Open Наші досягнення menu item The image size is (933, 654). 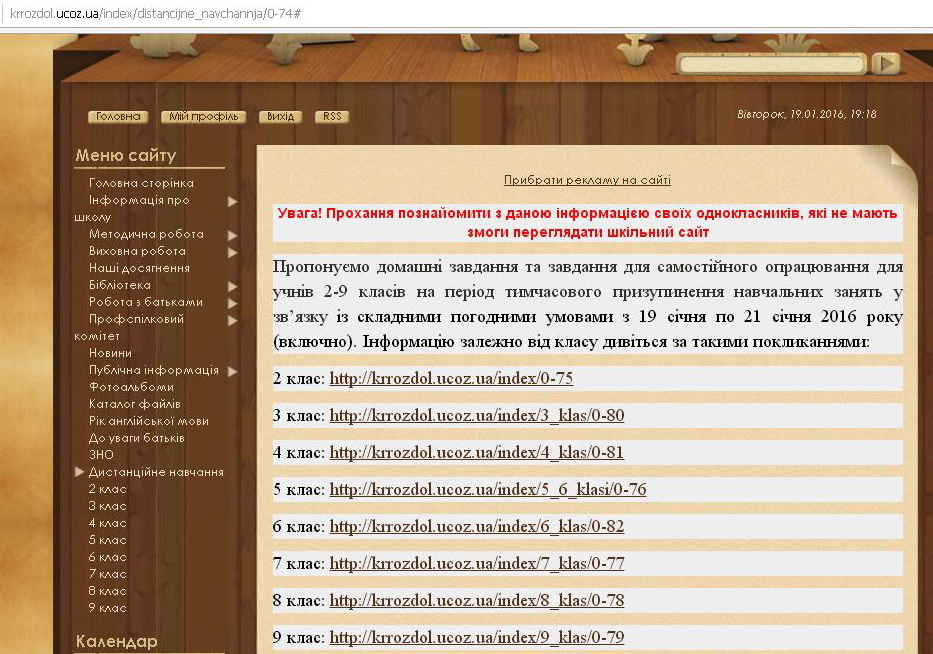coord(139,268)
